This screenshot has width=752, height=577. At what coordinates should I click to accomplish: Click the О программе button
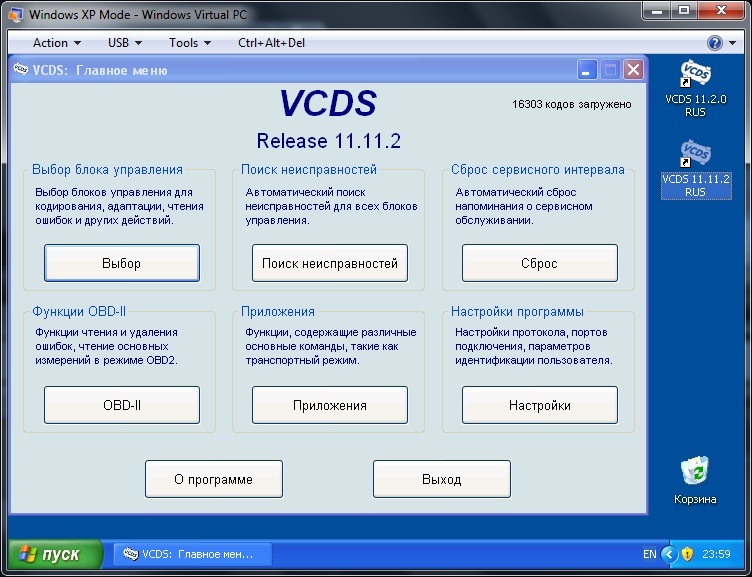coord(214,479)
